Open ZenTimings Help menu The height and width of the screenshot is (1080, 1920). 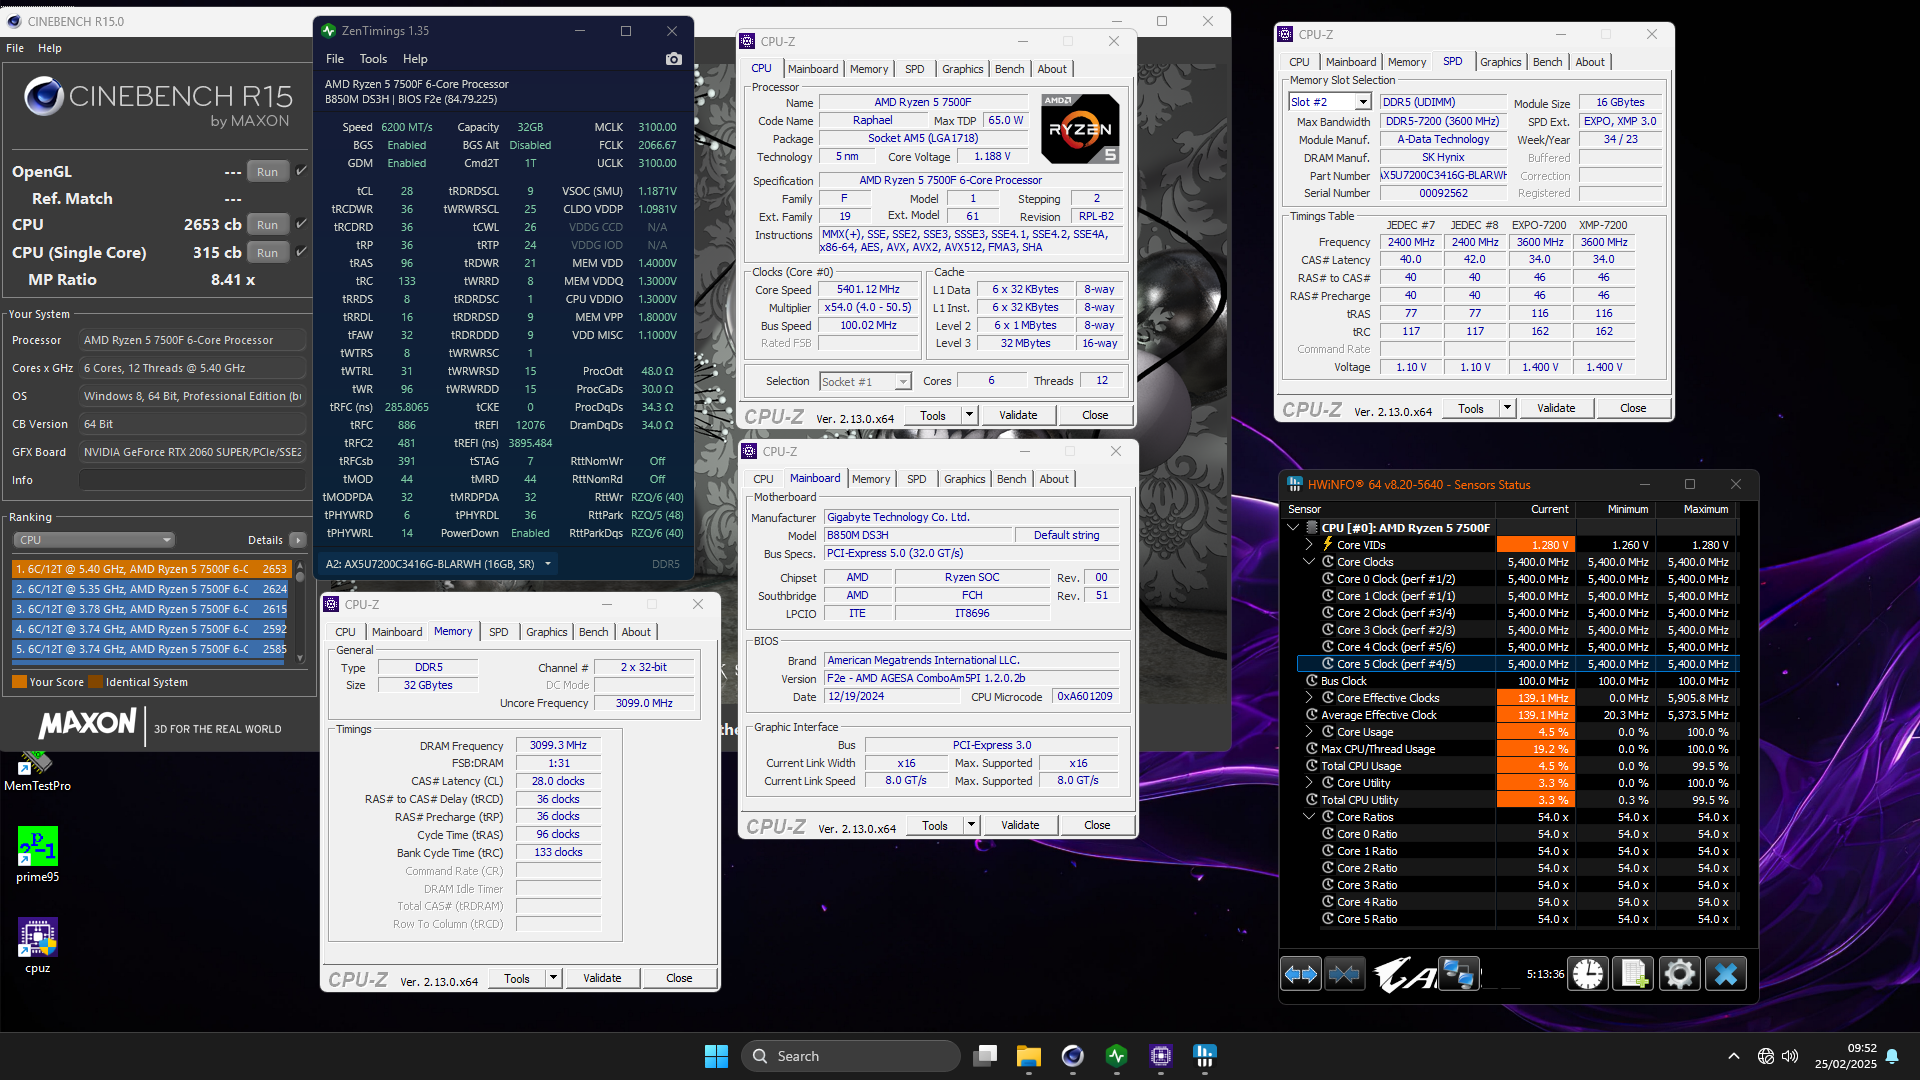415,59
